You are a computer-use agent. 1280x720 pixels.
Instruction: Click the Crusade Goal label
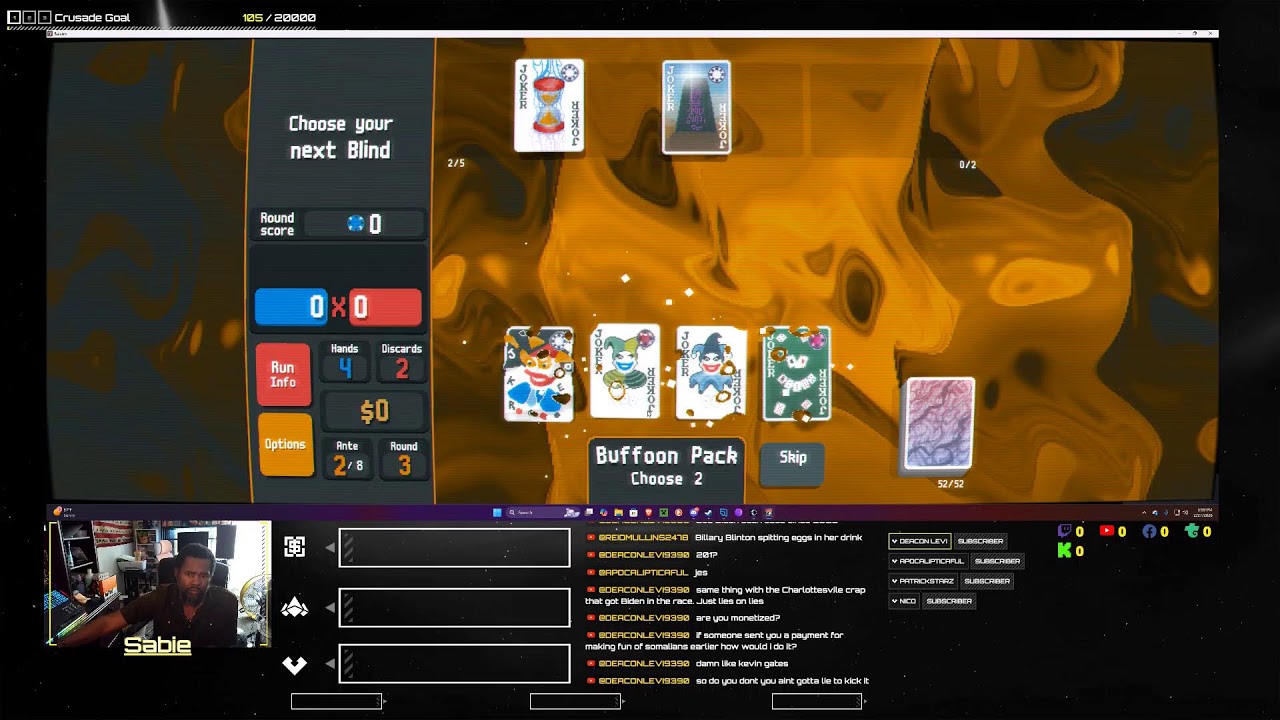92,18
